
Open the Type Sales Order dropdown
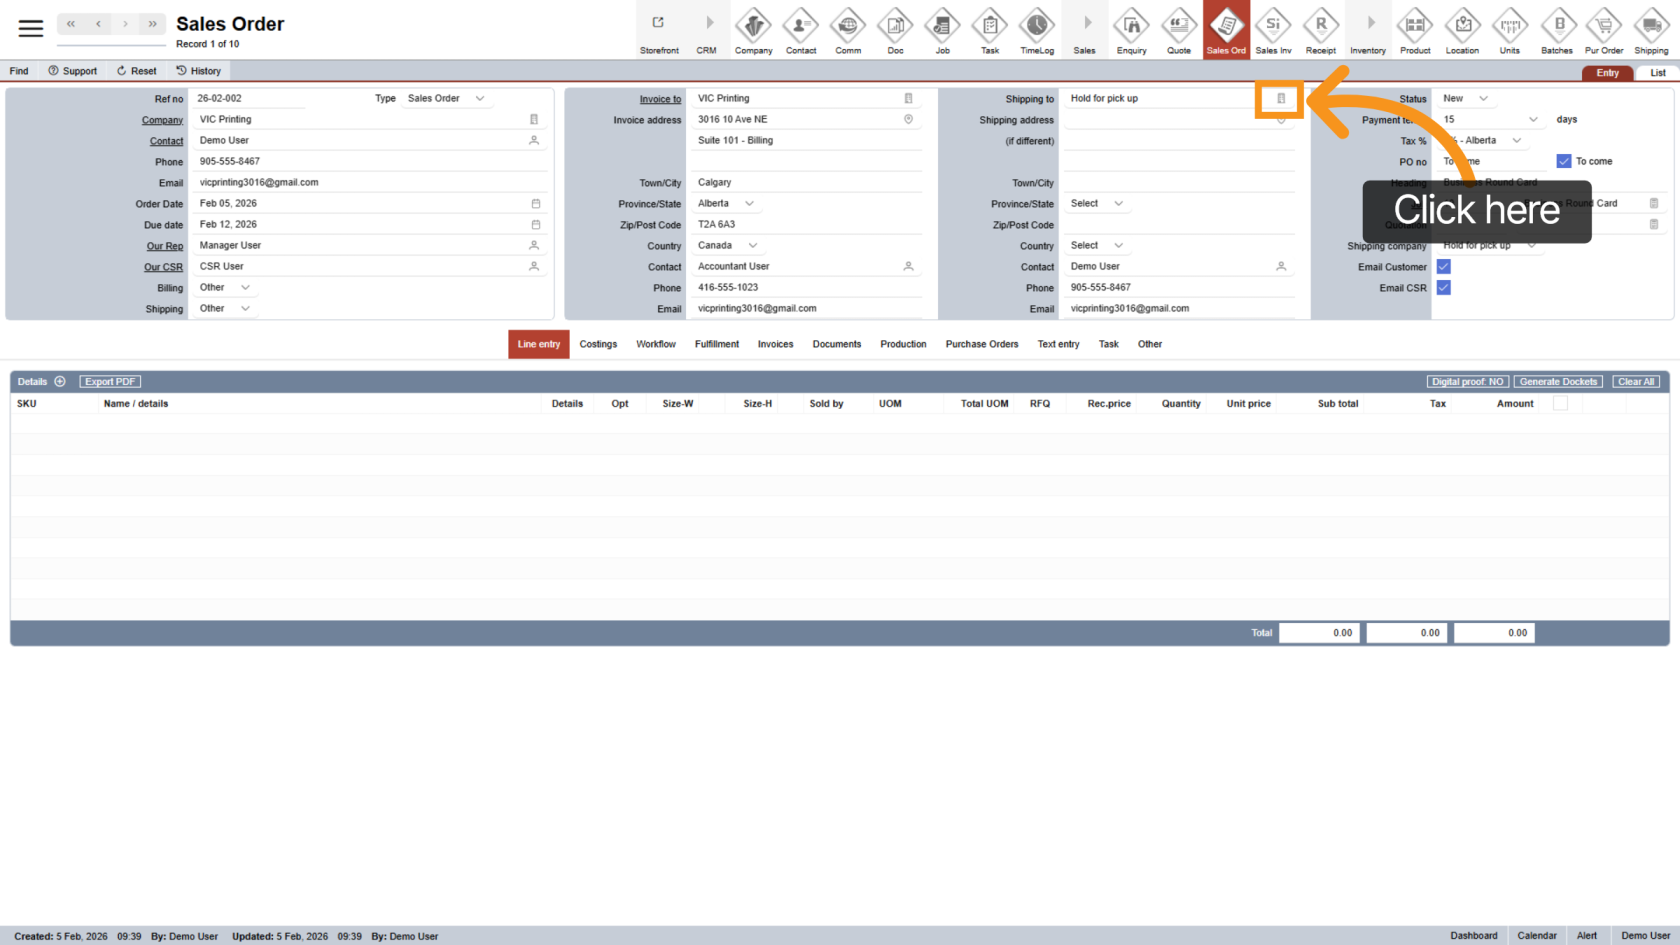[x=446, y=99]
